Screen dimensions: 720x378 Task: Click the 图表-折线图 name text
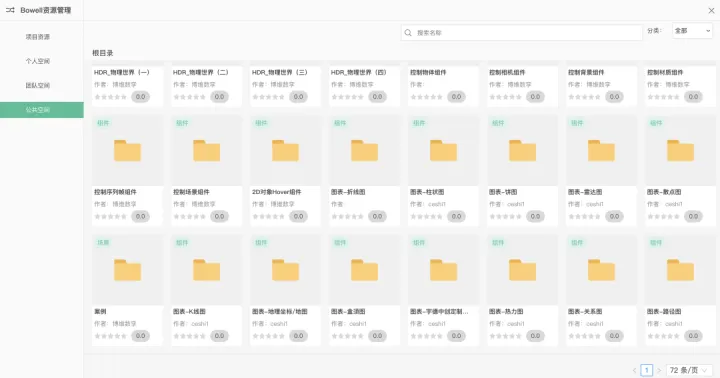click(x=348, y=192)
